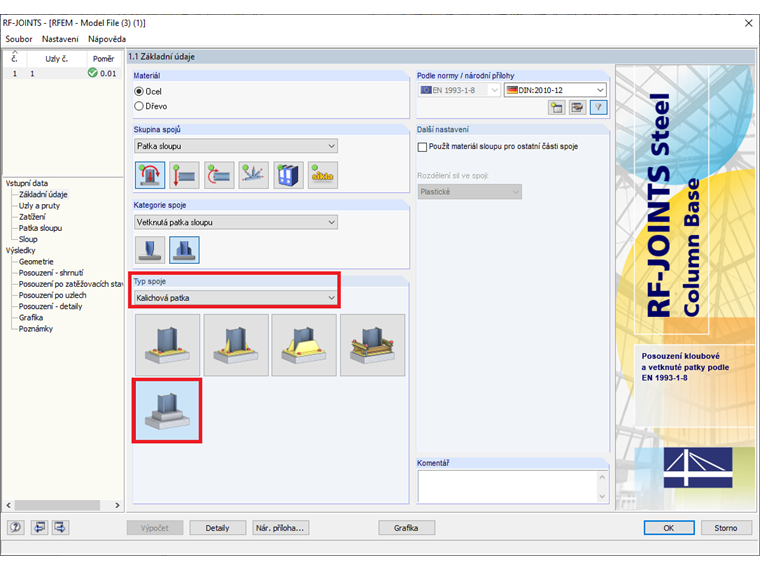Select the Ocel material radio button
This screenshot has height=570, width=760.
[x=139, y=91]
